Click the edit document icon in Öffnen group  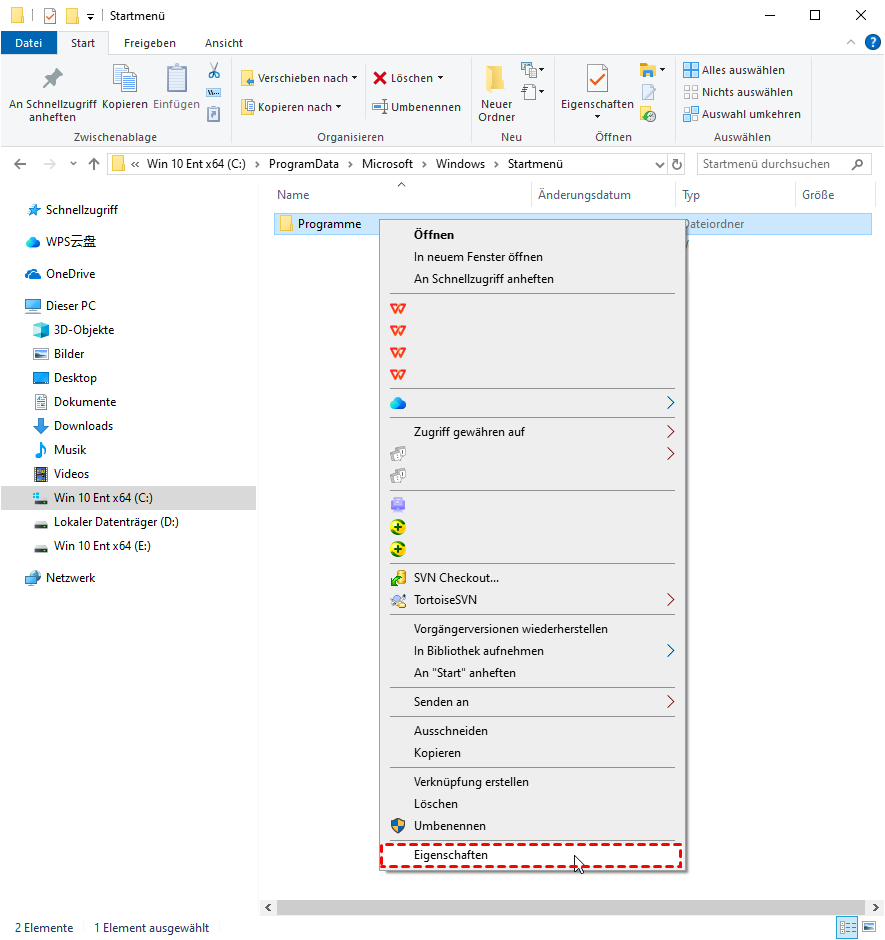click(x=648, y=92)
